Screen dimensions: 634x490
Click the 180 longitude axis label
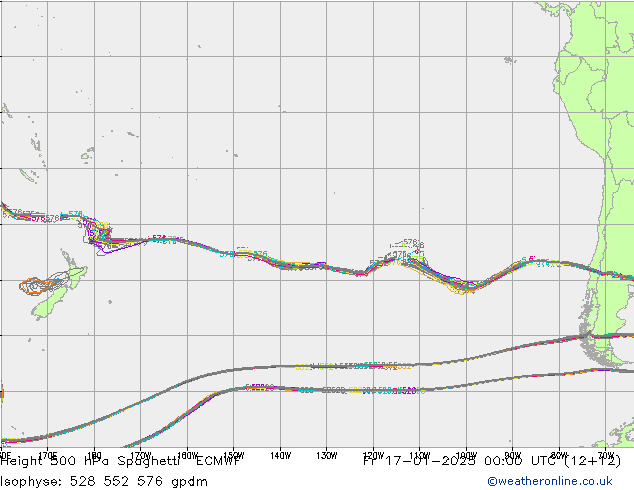(x=94, y=456)
